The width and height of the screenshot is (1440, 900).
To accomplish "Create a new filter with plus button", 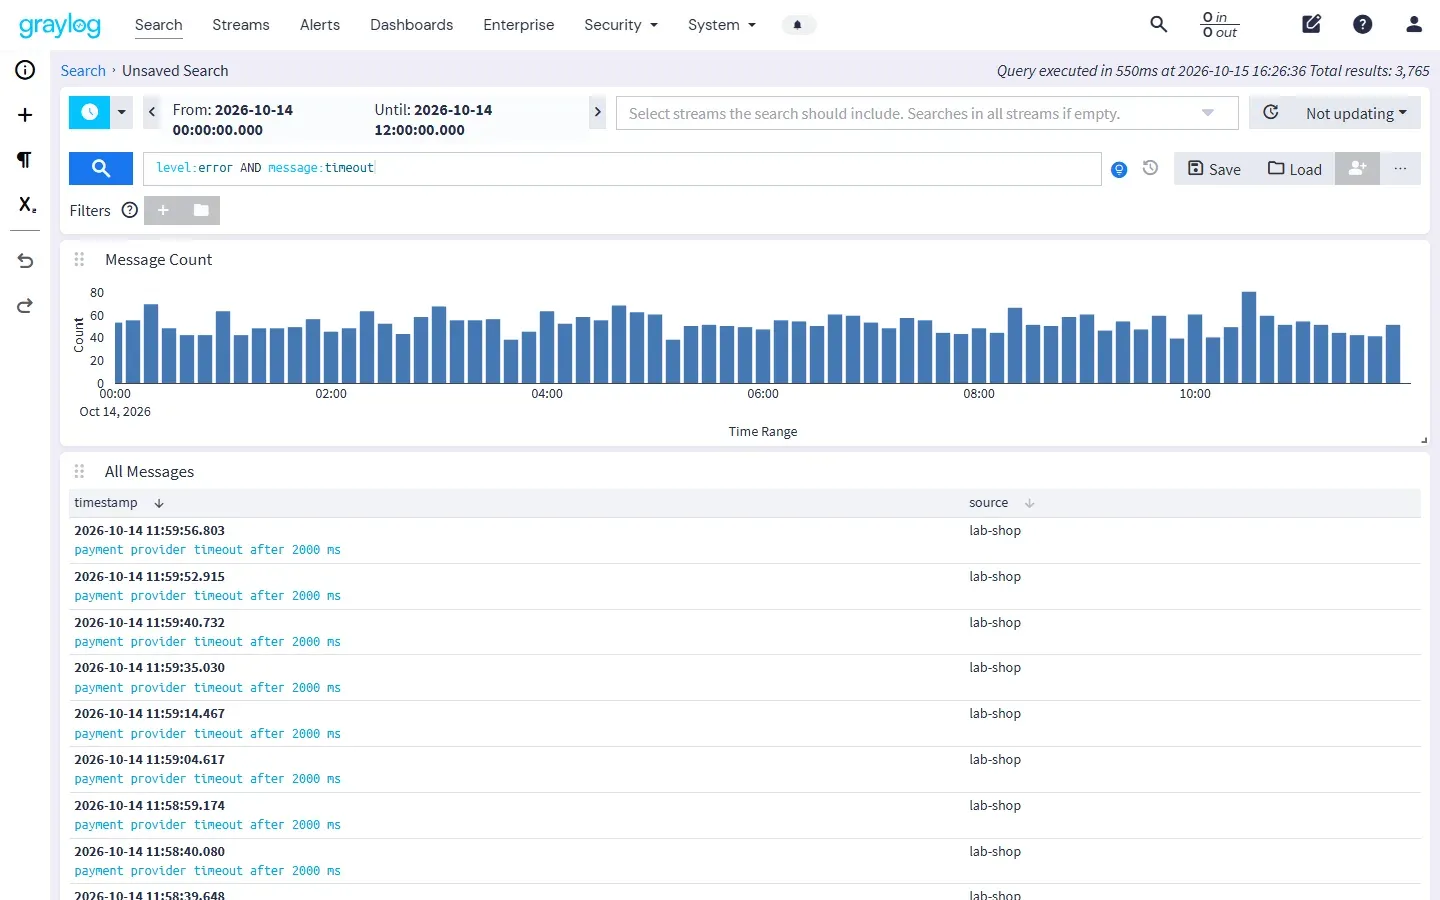I will point(163,210).
